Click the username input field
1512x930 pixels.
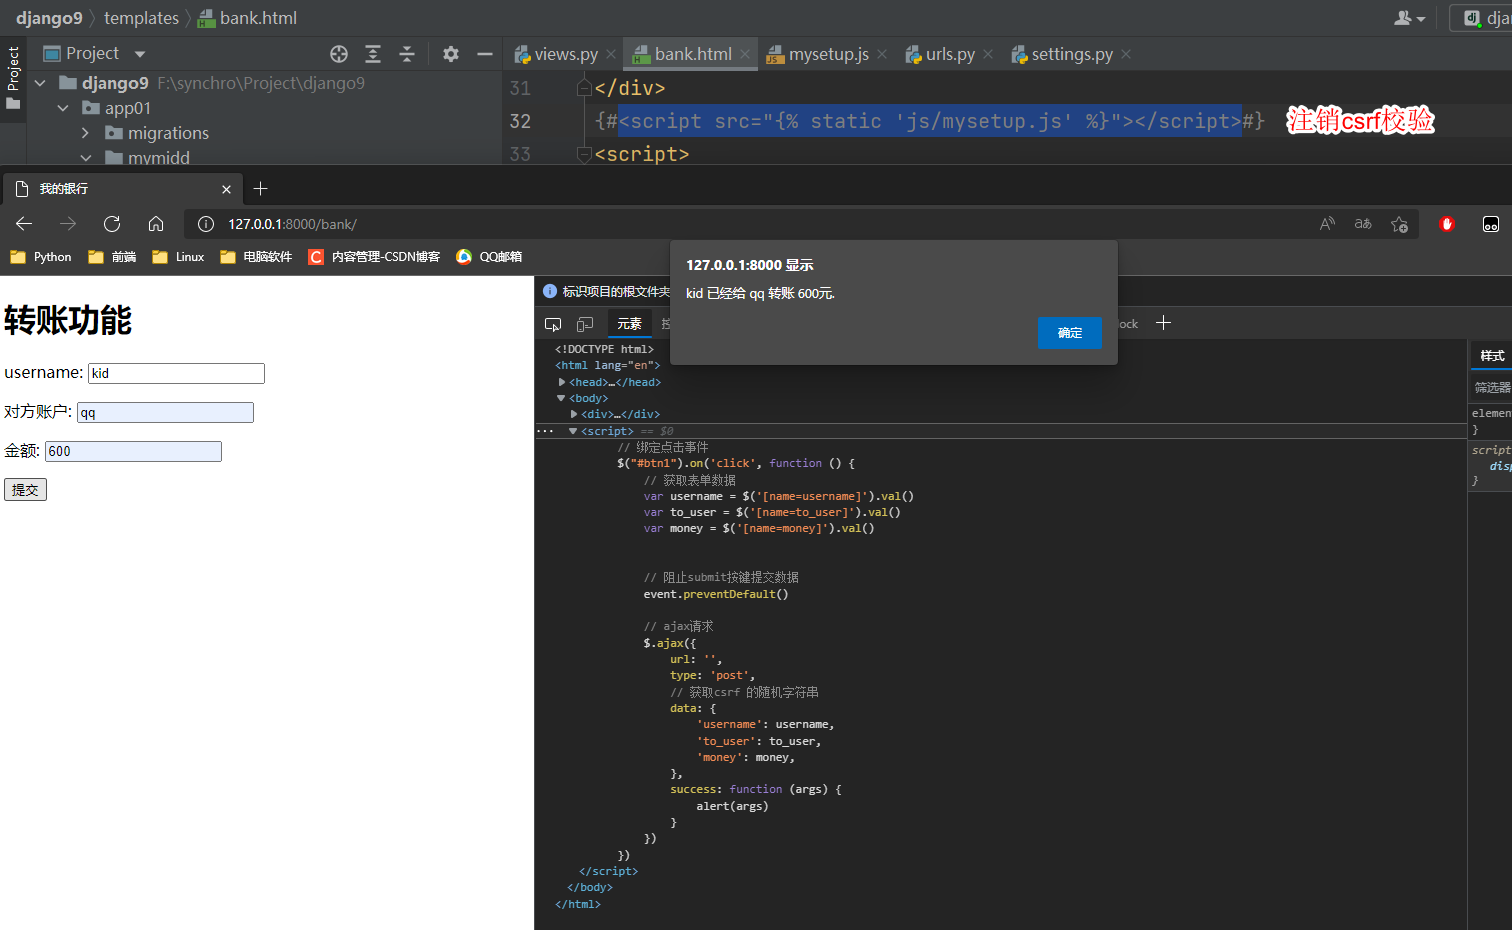[x=176, y=373]
